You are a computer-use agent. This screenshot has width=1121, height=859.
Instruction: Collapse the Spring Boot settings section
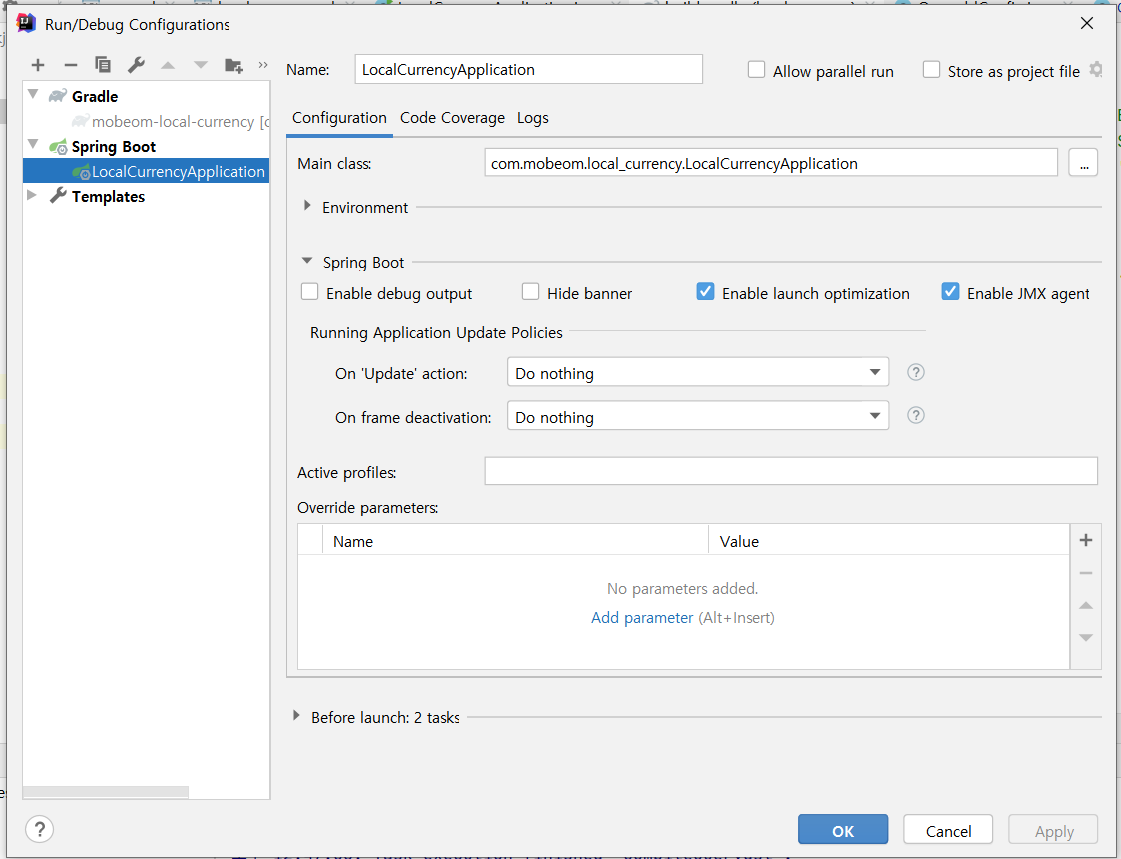tap(307, 262)
